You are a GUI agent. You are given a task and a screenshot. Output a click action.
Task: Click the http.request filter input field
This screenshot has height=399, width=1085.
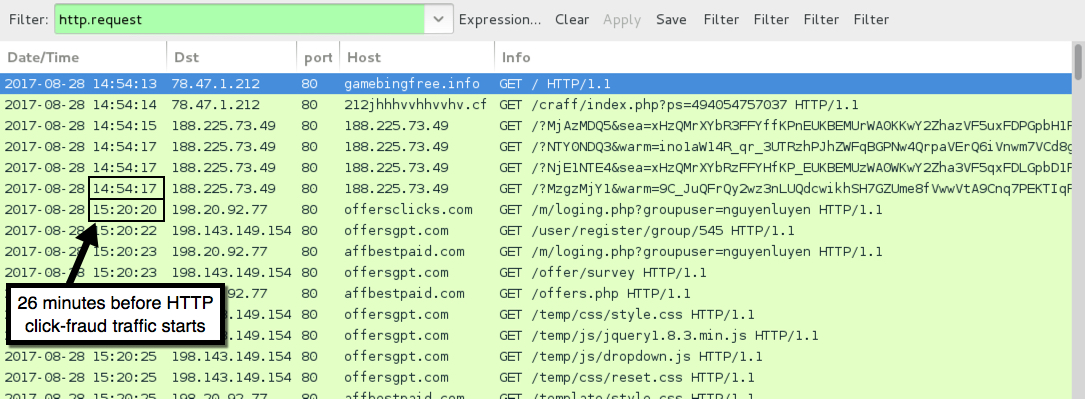(239, 19)
